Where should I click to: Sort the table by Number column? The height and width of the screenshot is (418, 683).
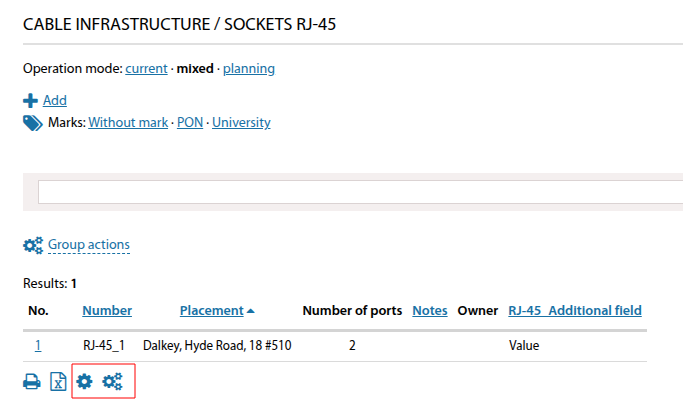[107, 311]
